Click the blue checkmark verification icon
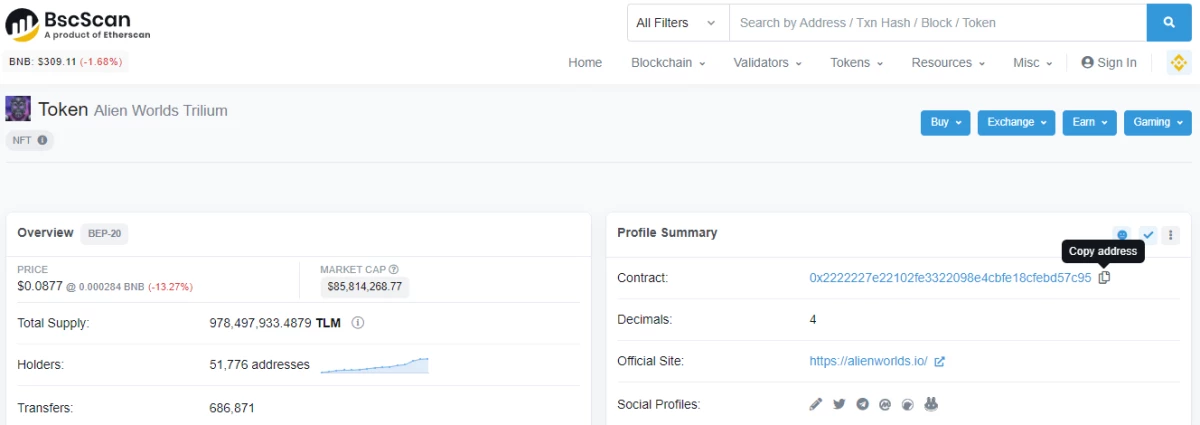 pyautogui.click(x=1148, y=235)
